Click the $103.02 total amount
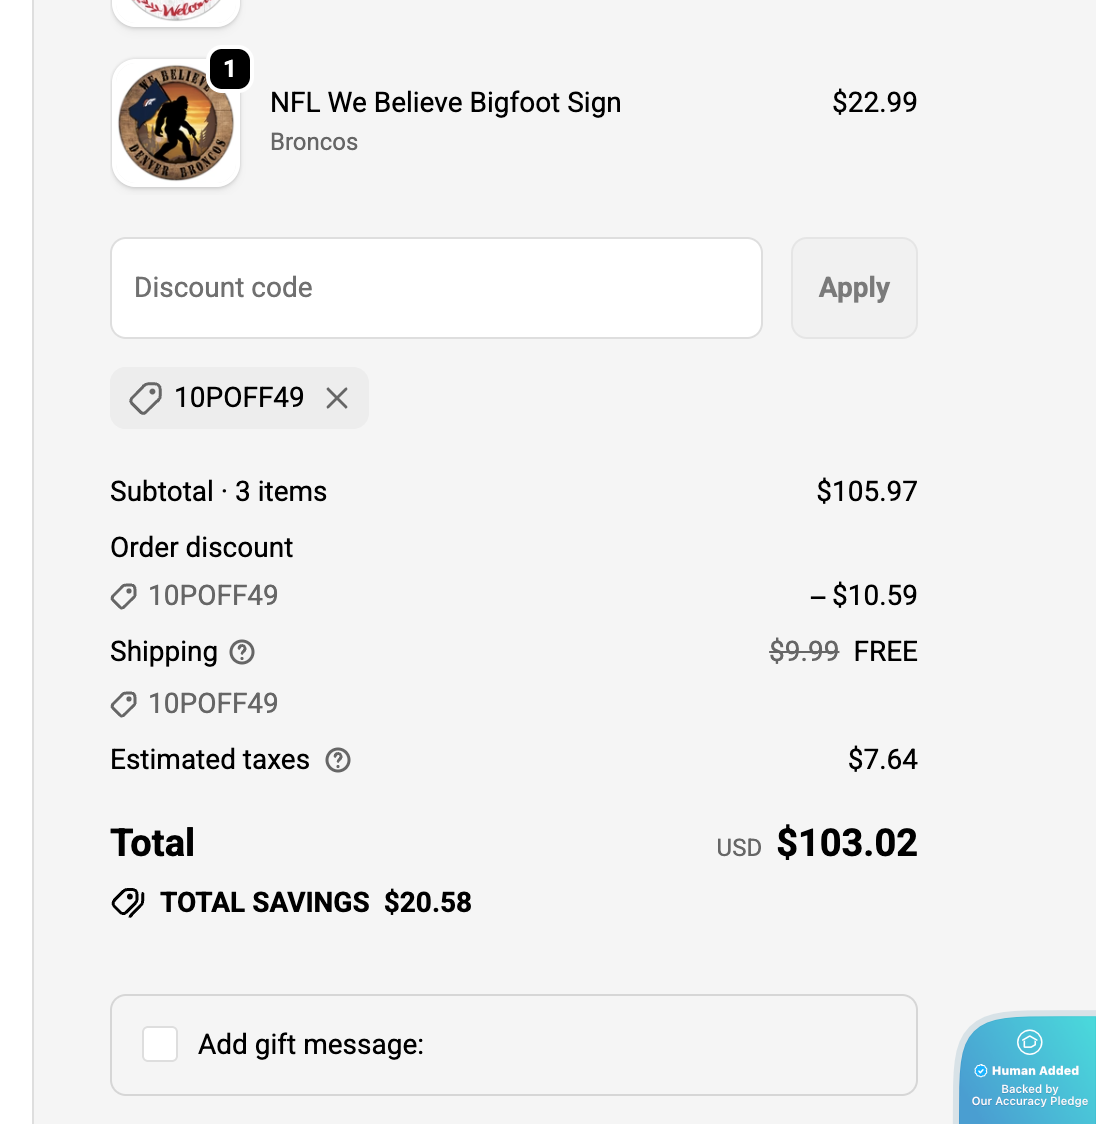The image size is (1096, 1124). tap(846, 843)
